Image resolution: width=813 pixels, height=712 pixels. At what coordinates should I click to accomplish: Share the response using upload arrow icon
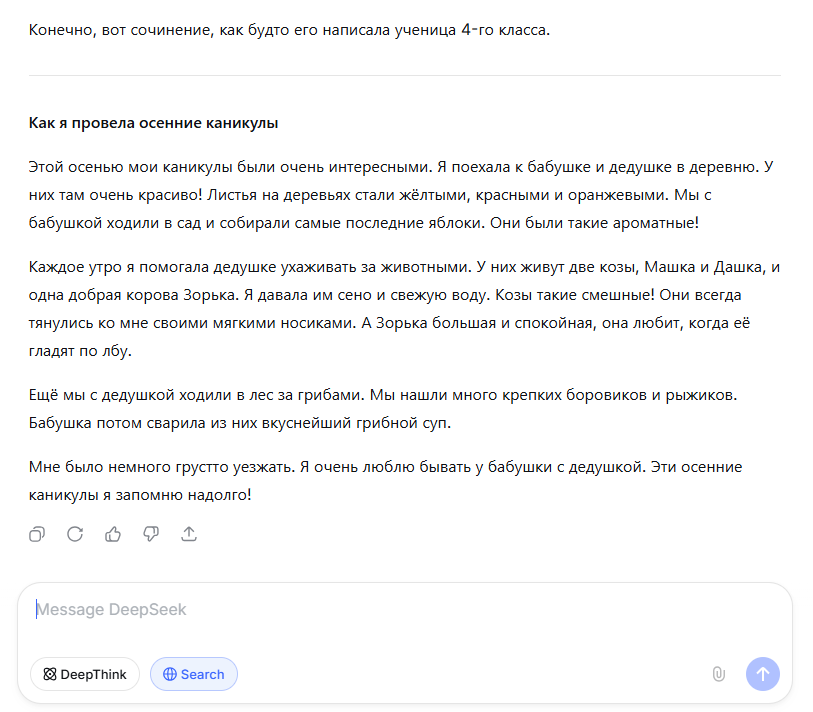pos(189,534)
